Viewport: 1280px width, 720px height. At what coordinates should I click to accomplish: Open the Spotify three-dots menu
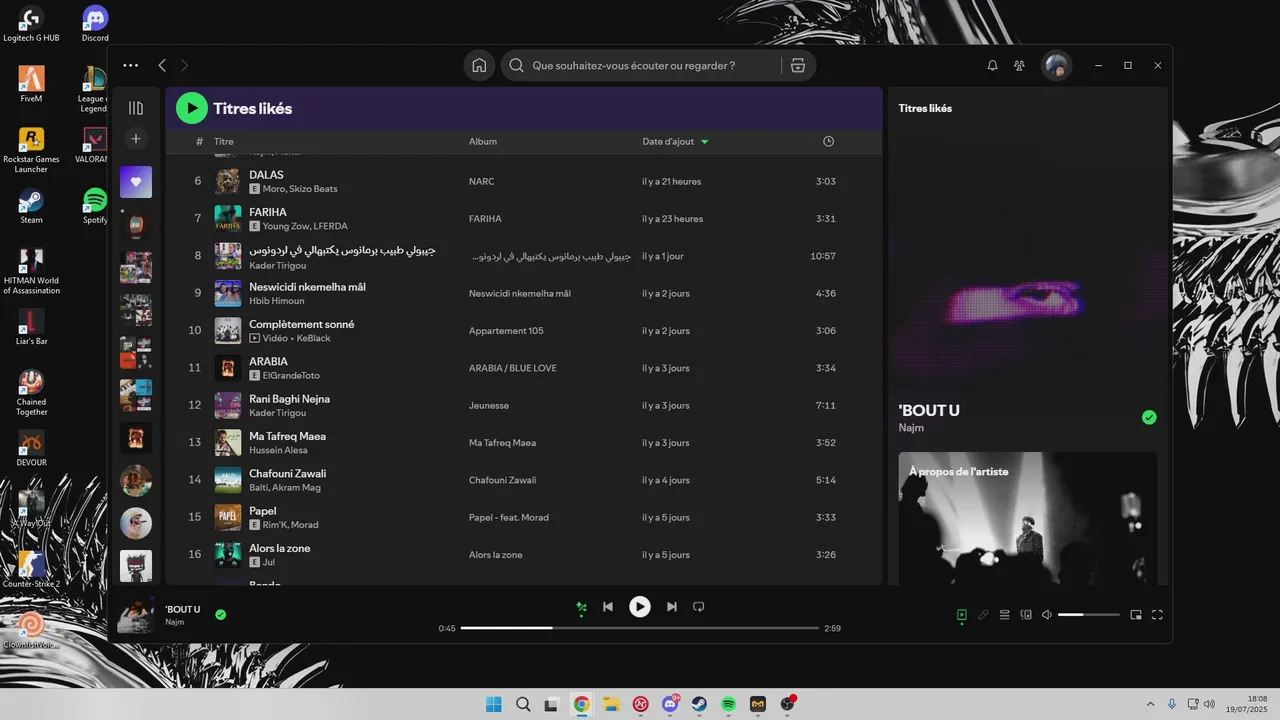pos(131,65)
